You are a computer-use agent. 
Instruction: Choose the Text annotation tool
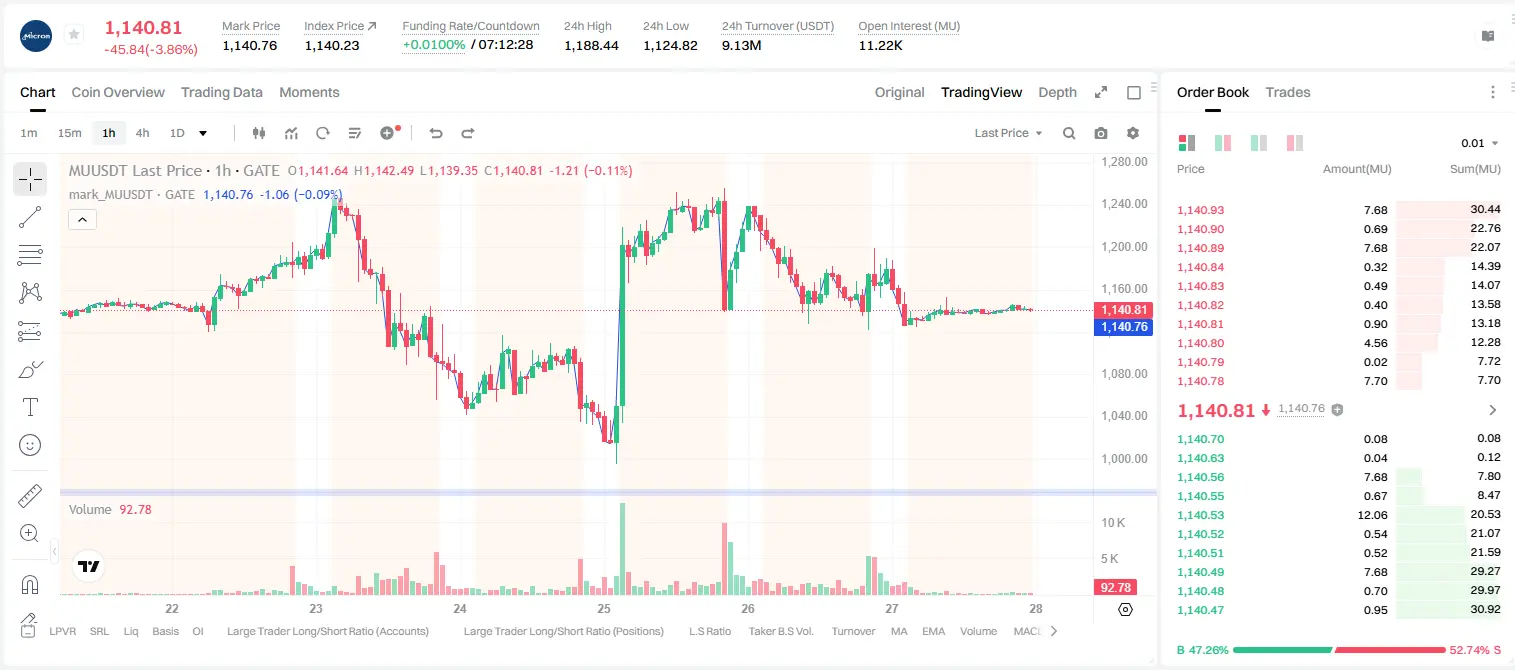coord(30,407)
